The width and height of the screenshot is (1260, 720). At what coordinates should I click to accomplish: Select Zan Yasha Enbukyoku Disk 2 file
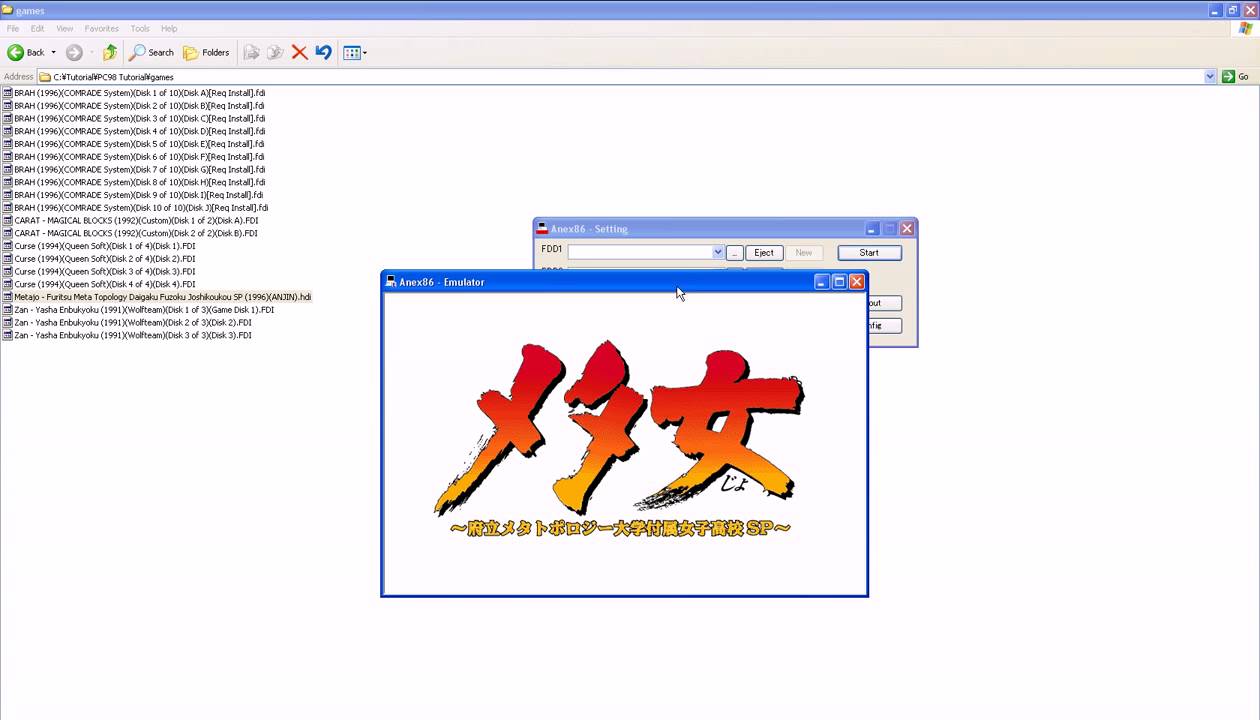click(x=132, y=323)
